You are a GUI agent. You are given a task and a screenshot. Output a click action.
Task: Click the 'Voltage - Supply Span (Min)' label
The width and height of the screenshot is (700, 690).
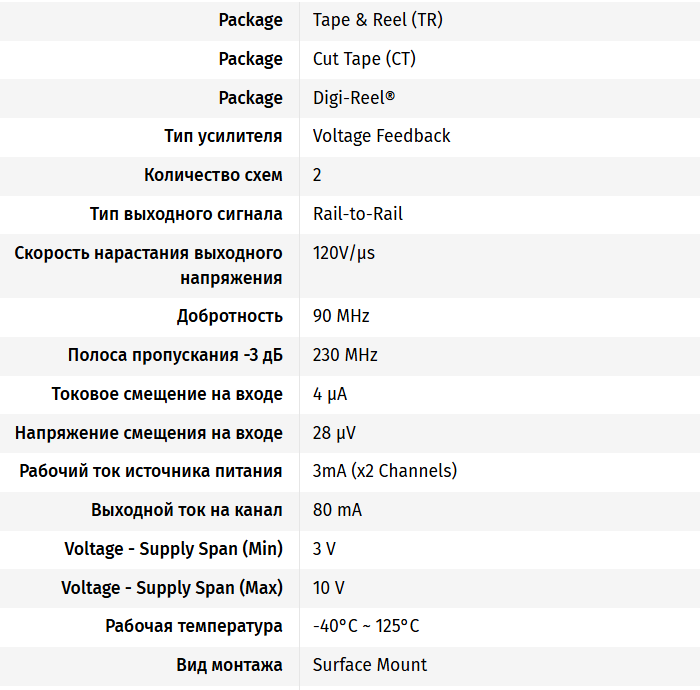(x=173, y=549)
